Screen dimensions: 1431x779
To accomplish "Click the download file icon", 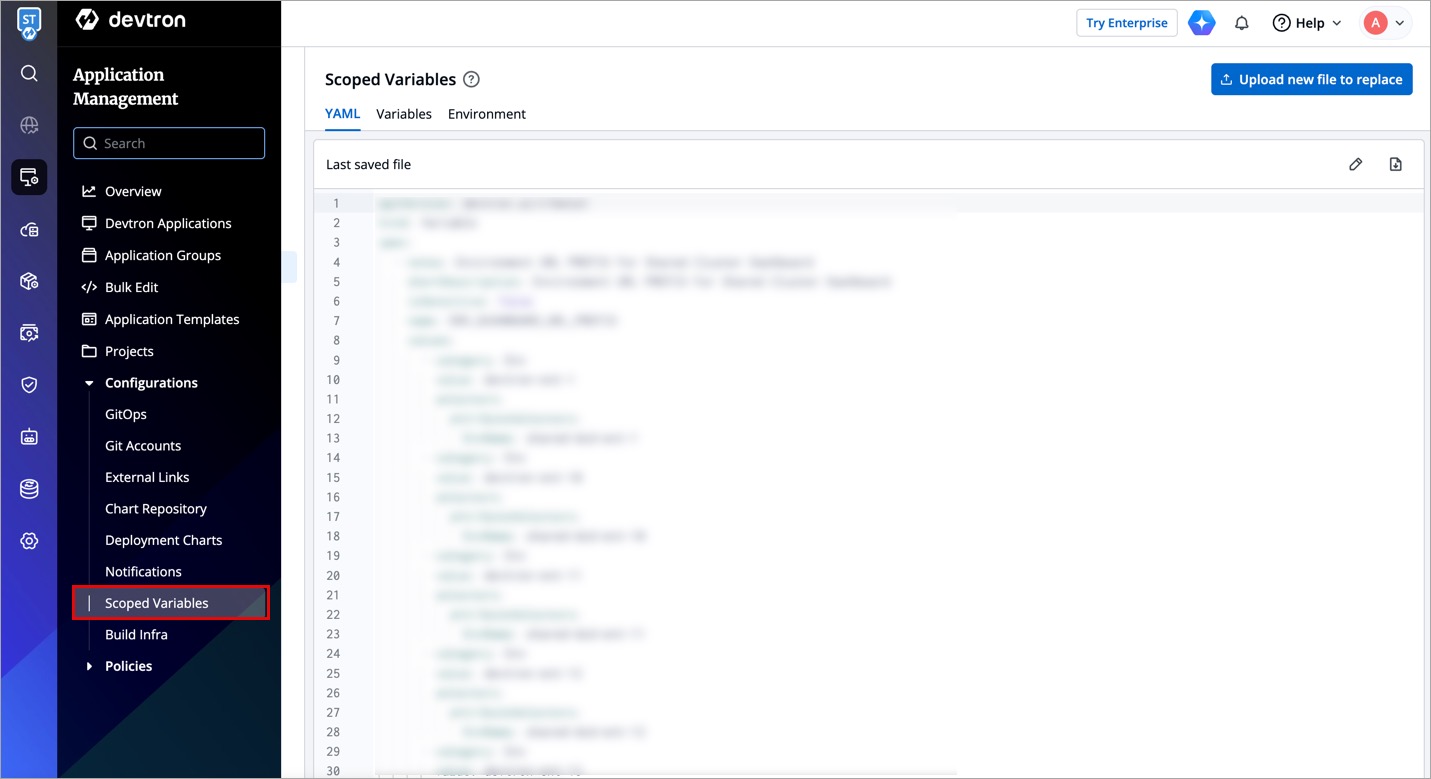I will coord(1395,164).
